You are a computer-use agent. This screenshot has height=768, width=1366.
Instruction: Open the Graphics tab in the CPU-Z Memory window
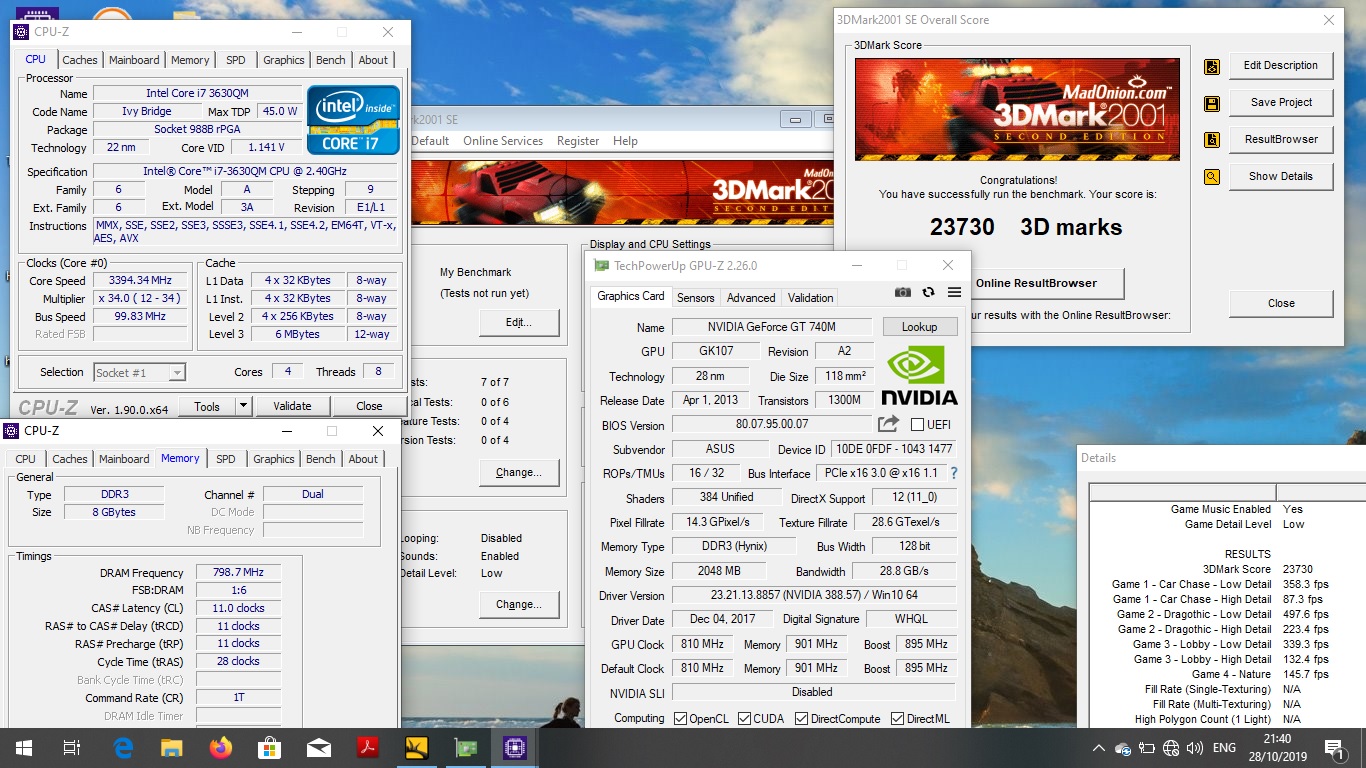[x=273, y=459]
